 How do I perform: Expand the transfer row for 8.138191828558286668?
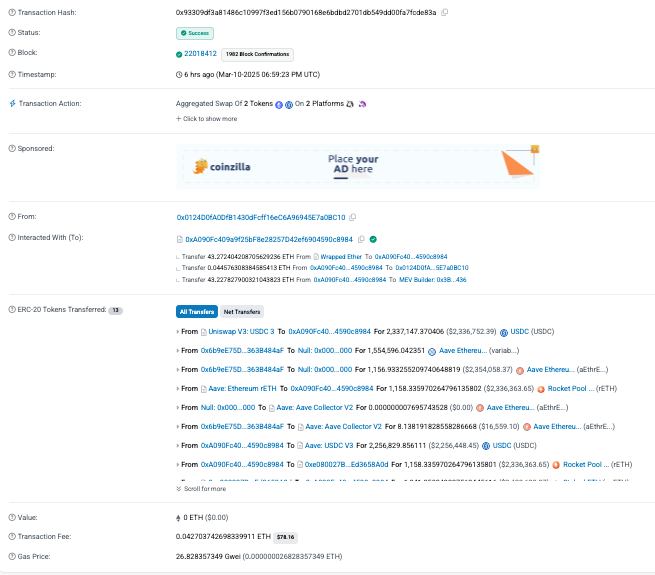tap(178, 427)
